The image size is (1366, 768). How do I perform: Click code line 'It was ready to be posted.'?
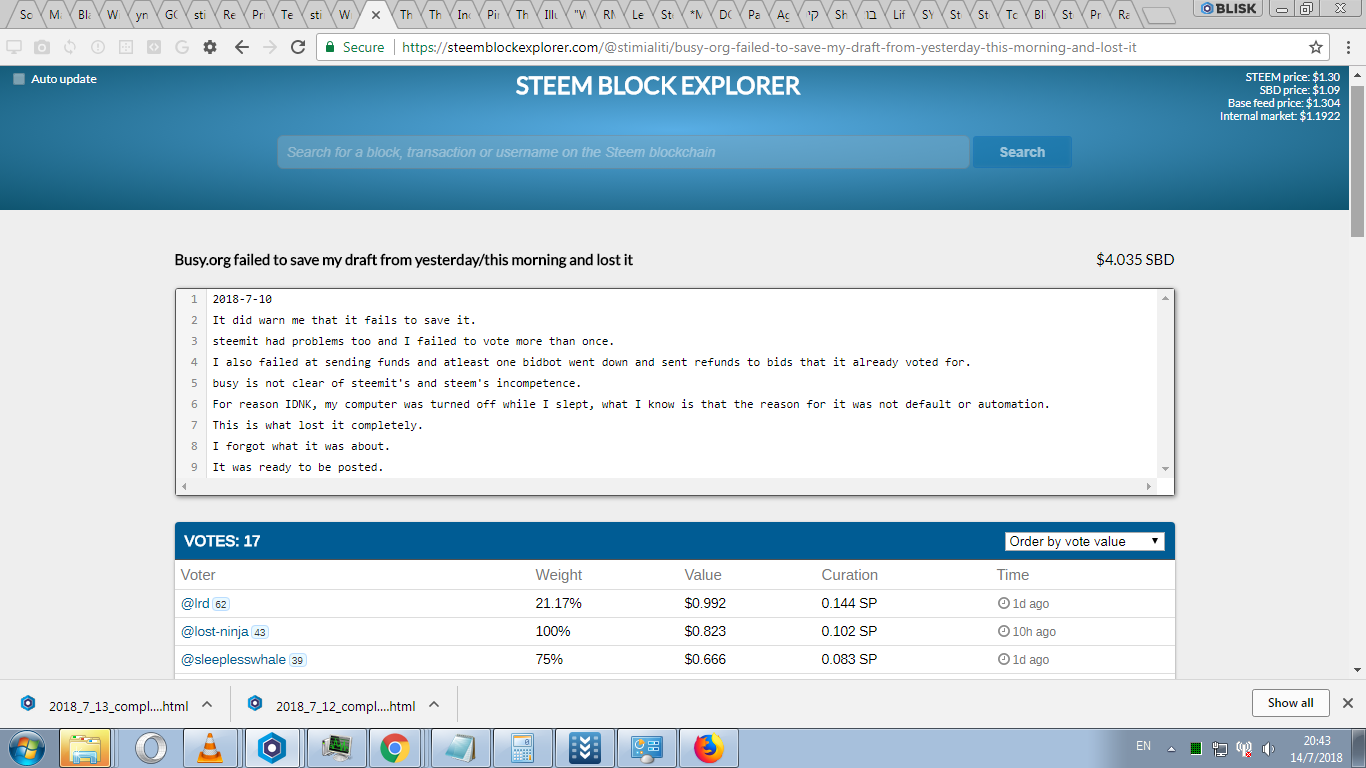298,467
